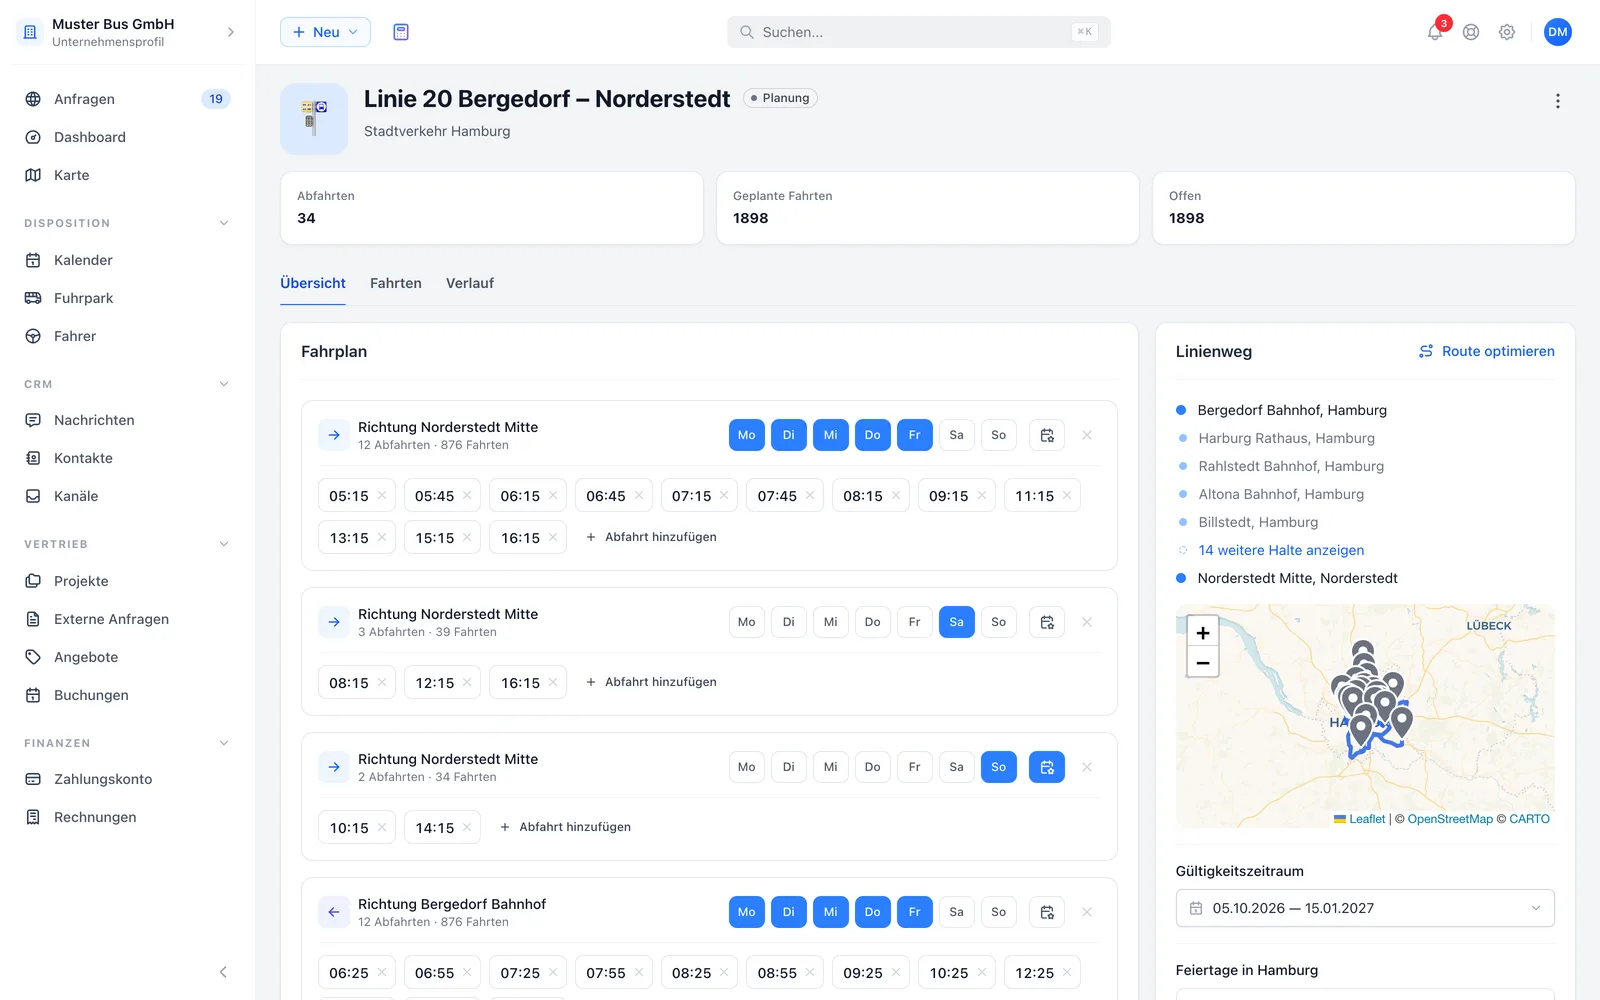Switch to the Fahrten tab
Viewport: 1600px width, 1000px height.
(396, 283)
